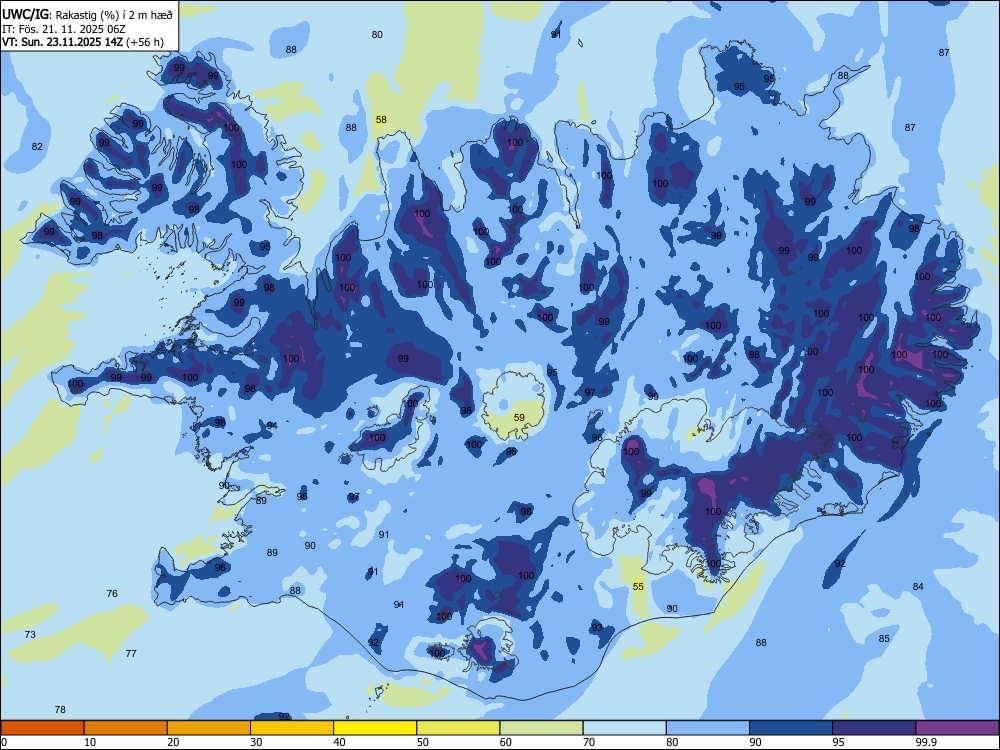1000x750 pixels.
Task: Pick the 50–60 yellow-green legend swatch
Action: [x=459, y=728]
